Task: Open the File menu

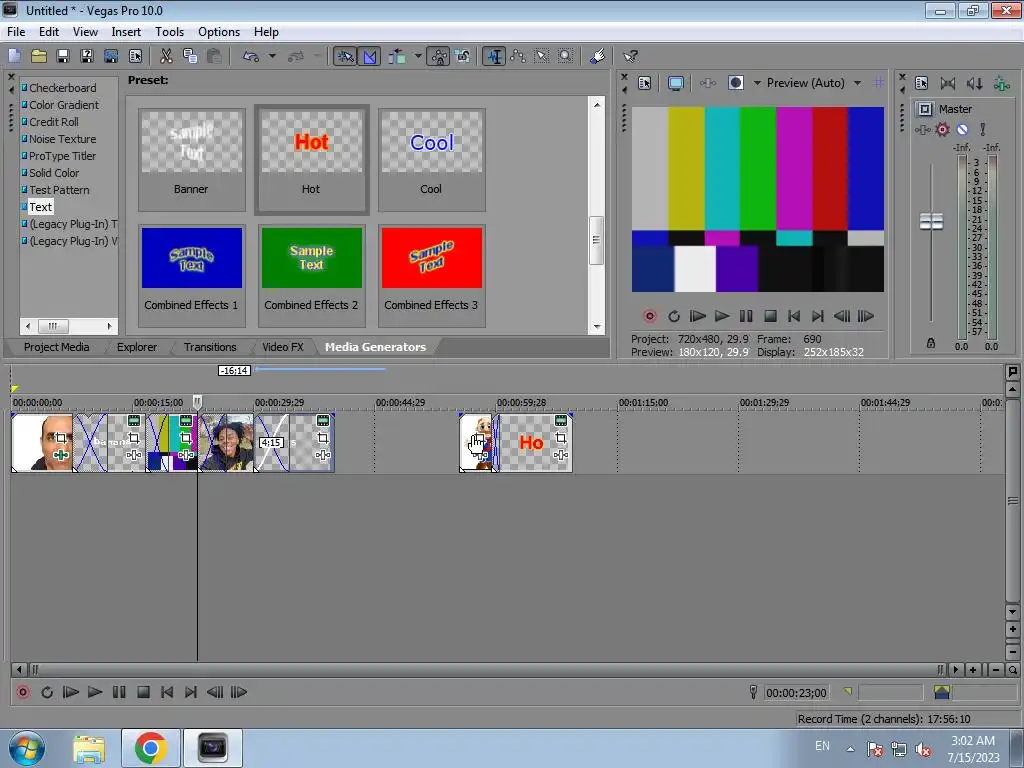Action: (16, 31)
